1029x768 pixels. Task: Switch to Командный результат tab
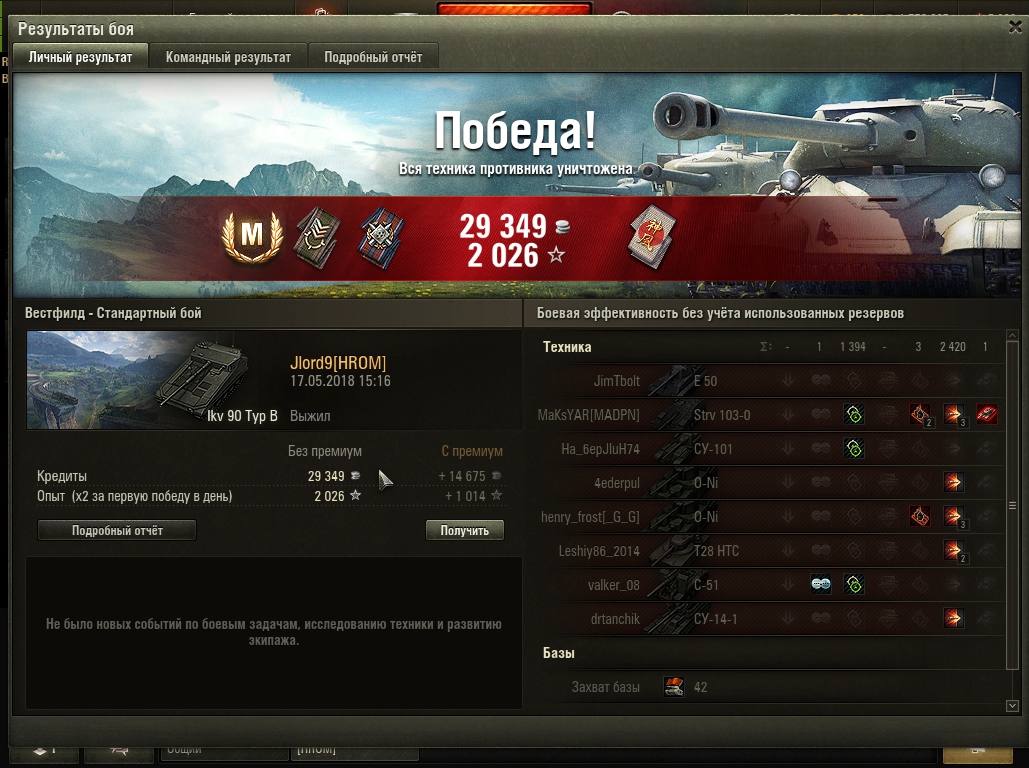pyautogui.click(x=228, y=57)
